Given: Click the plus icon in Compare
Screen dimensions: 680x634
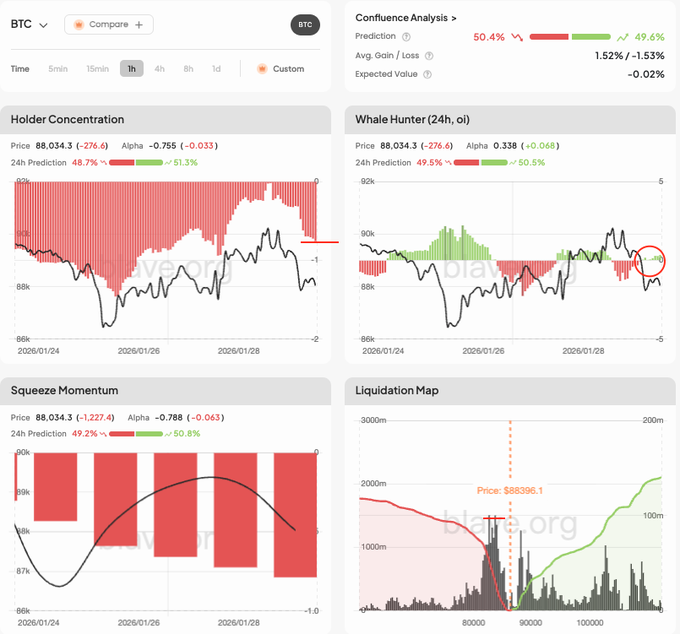Looking at the screenshot, I should coord(139,25).
